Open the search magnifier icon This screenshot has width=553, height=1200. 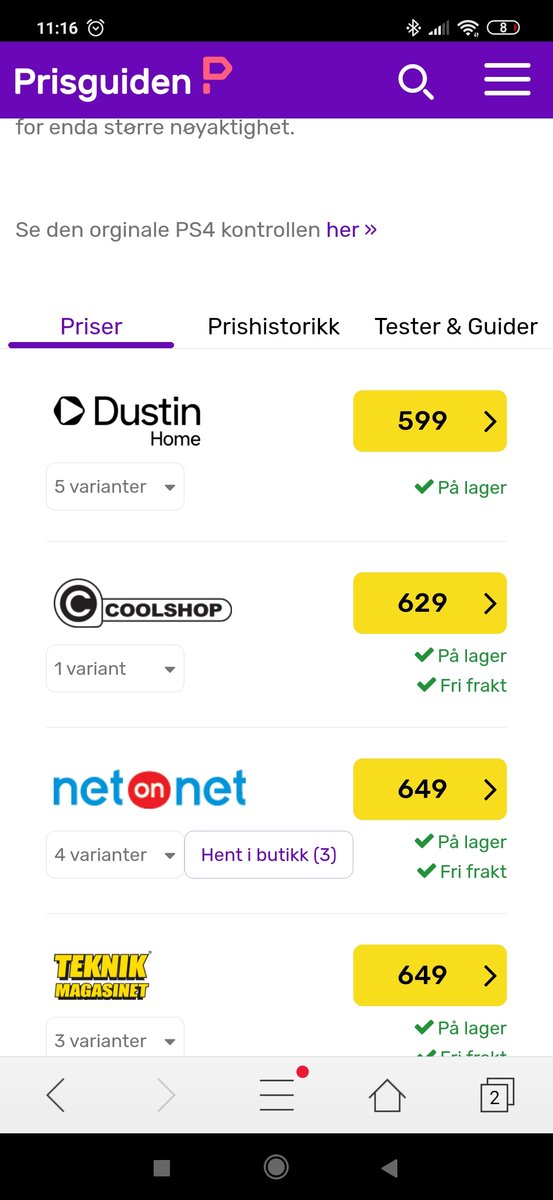point(416,82)
